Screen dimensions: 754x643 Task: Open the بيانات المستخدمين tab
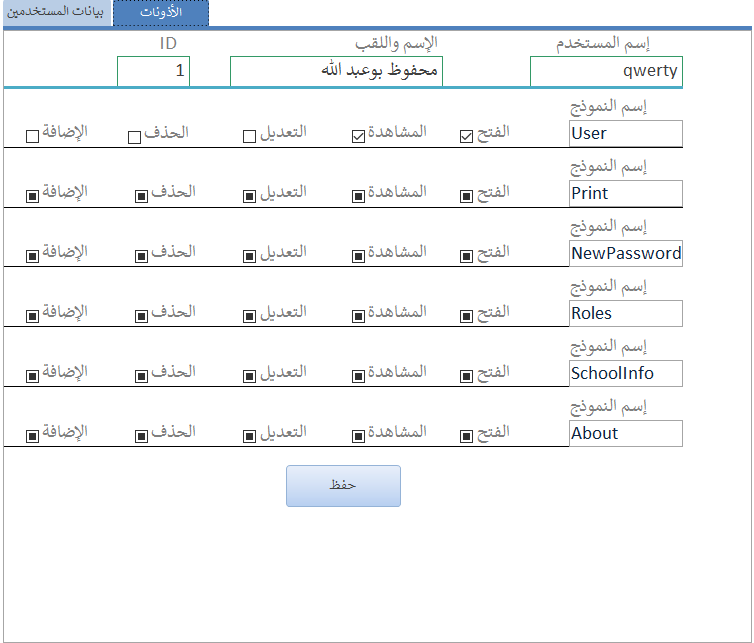pyautogui.click(x=57, y=13)
